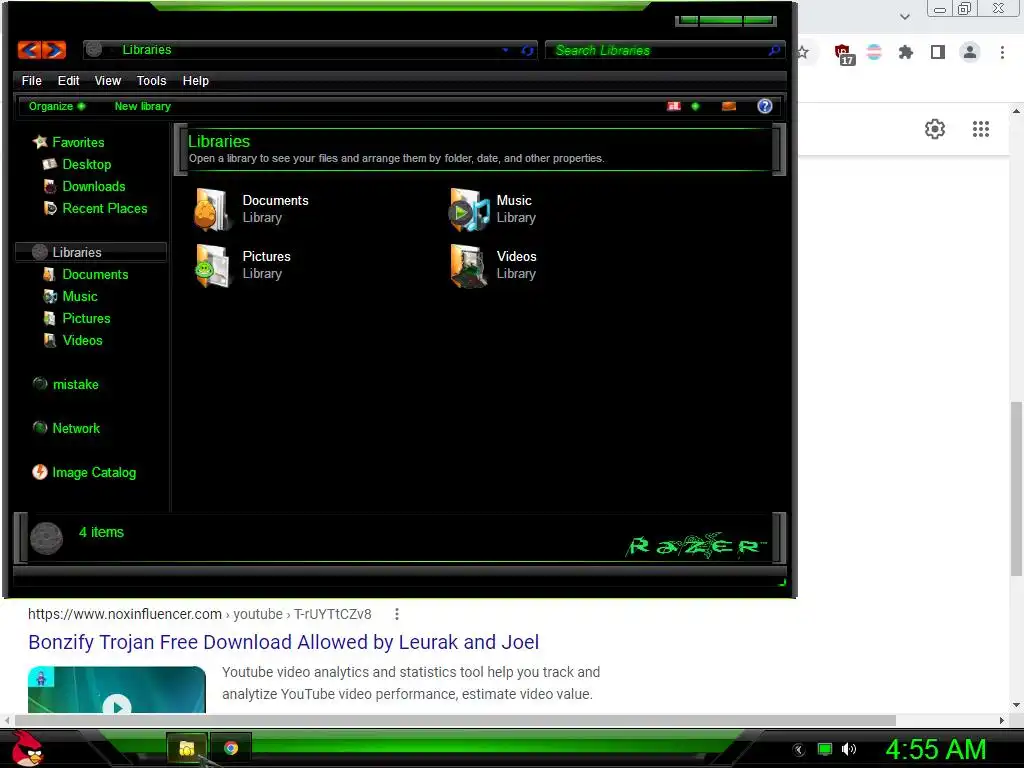The image size is (1024, 768).
Task: Open the Google apps grid icon
Action: pos(981,129)
